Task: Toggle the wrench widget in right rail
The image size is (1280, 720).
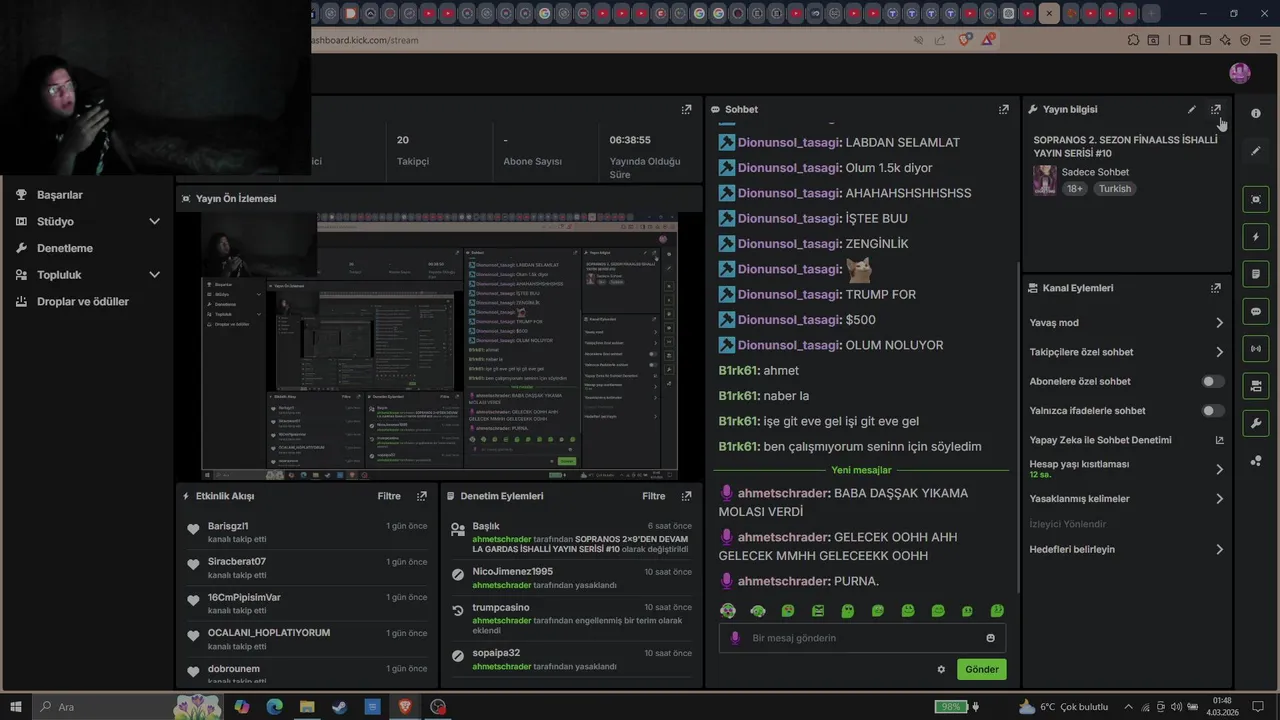Action: pyautogui.click(x=1256, y=423)
